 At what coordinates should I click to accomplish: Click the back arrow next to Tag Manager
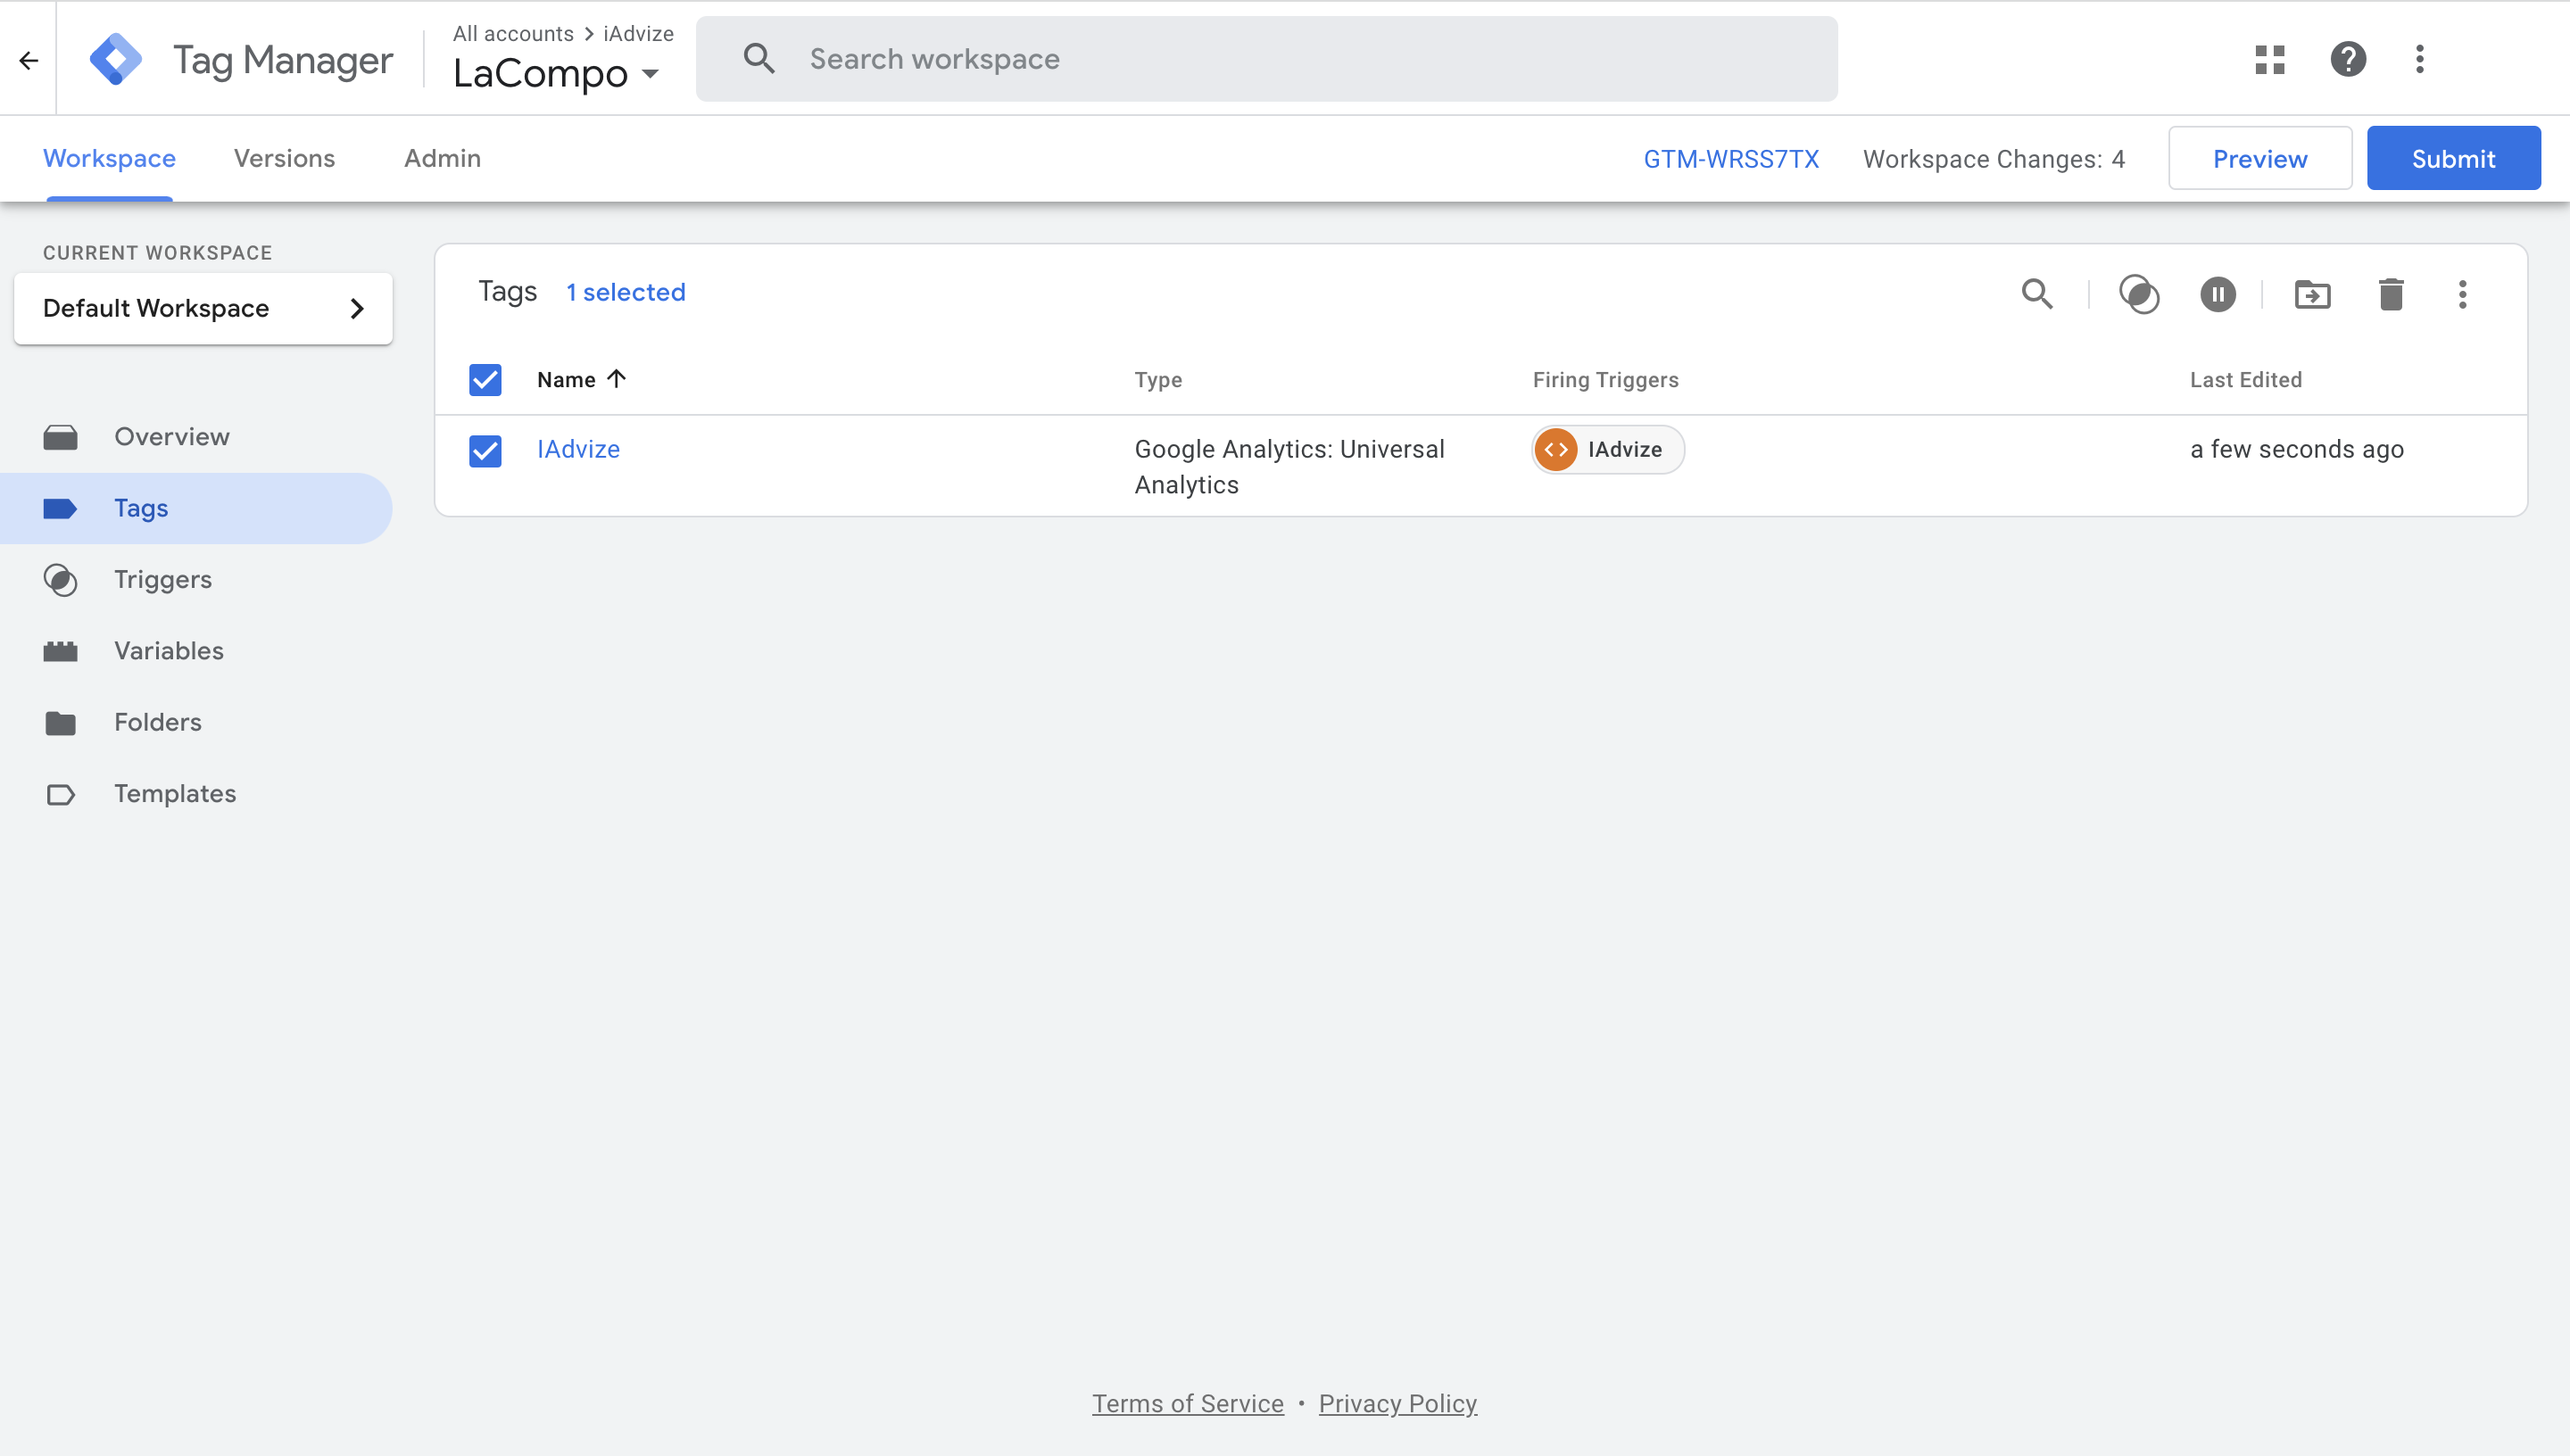point(28,61)
